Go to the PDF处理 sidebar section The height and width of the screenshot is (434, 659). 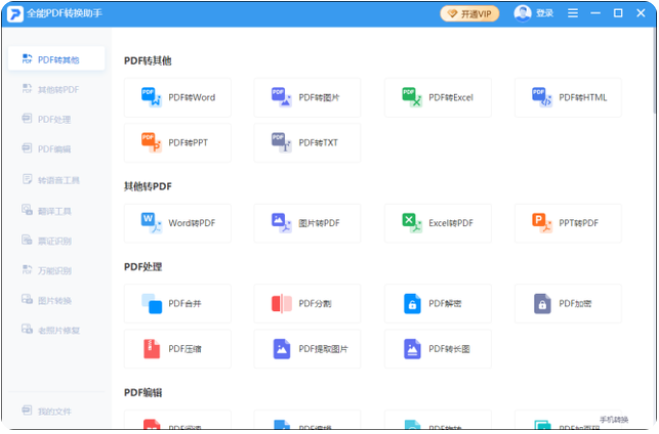click(56, 119)
